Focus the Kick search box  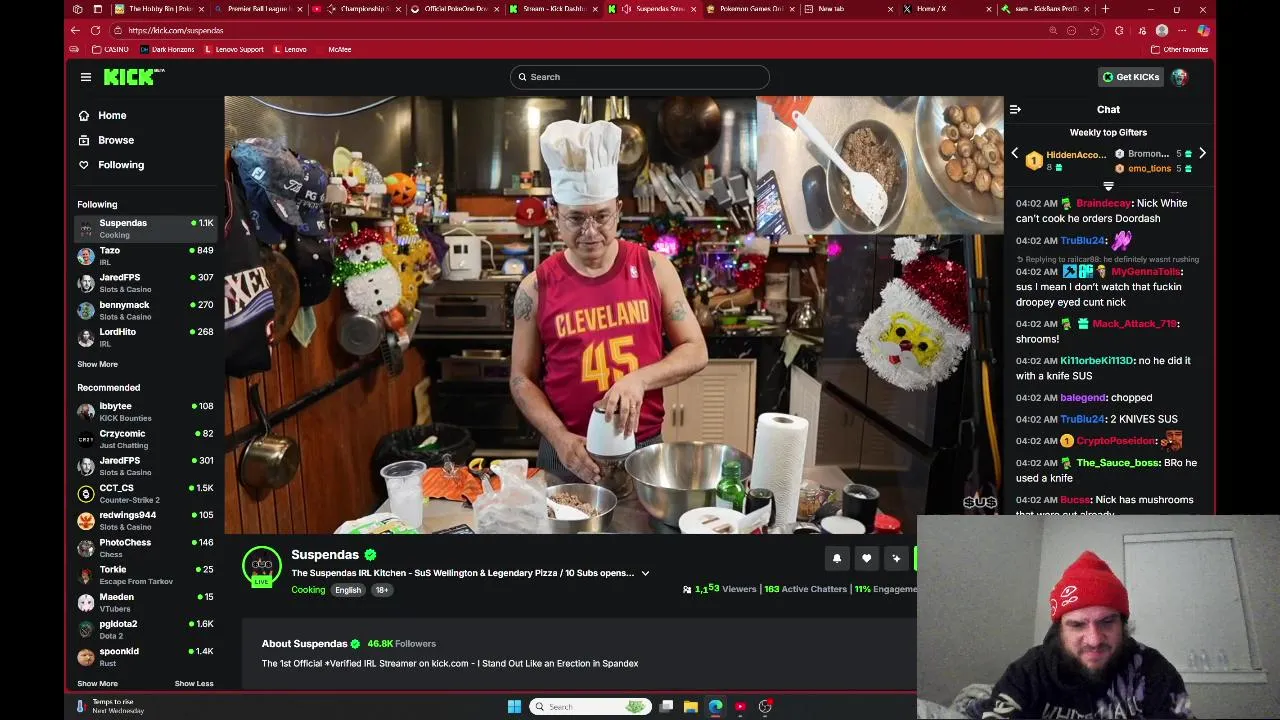pos(639,77)
